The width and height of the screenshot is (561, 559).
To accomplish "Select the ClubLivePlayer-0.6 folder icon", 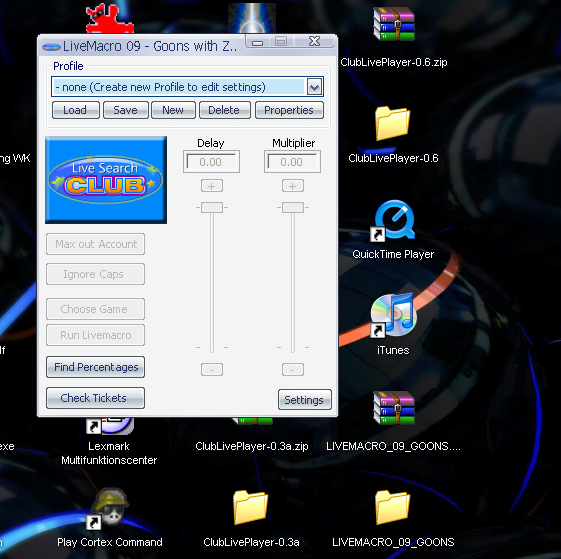I will tap(392, 123).
